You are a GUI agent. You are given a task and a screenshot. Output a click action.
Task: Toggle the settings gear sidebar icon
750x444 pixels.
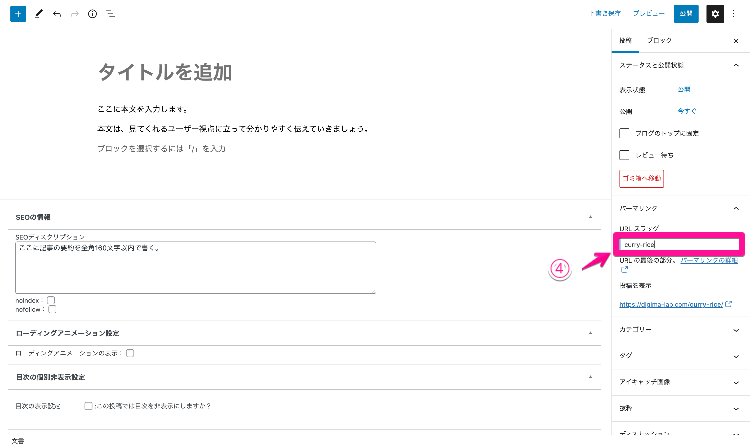[x=715, y=14]
